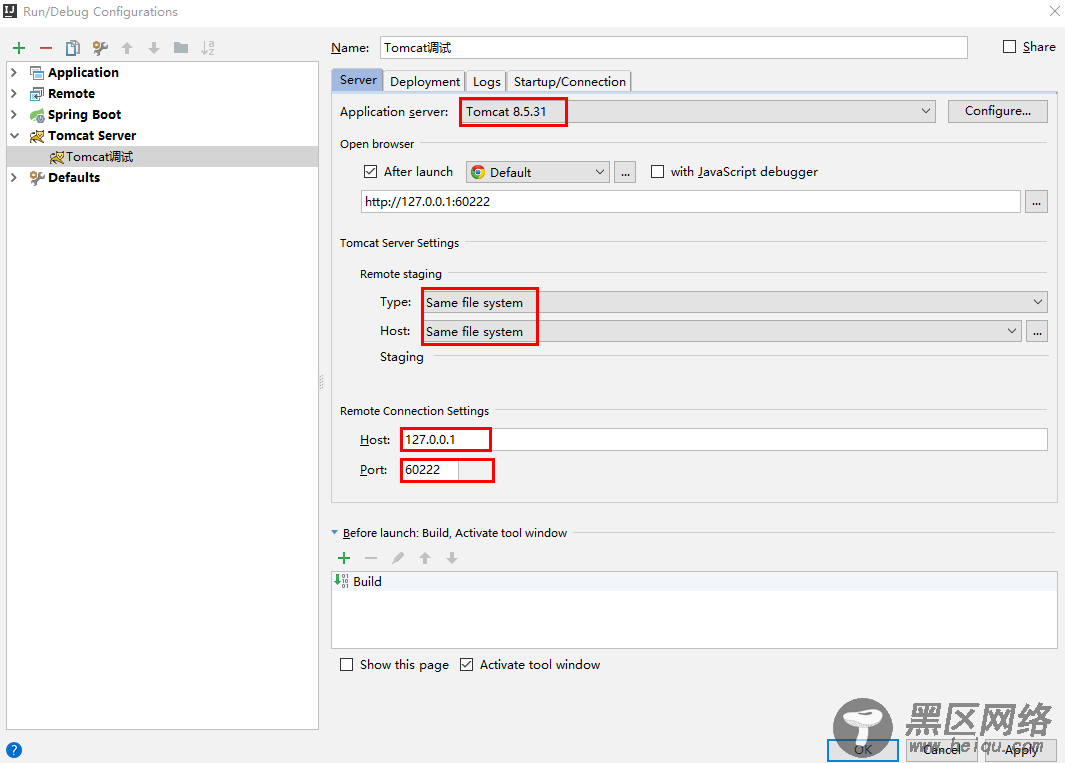Add a before launch task
The height and width of the screenshot is (763, 1065).
point(344,558)
